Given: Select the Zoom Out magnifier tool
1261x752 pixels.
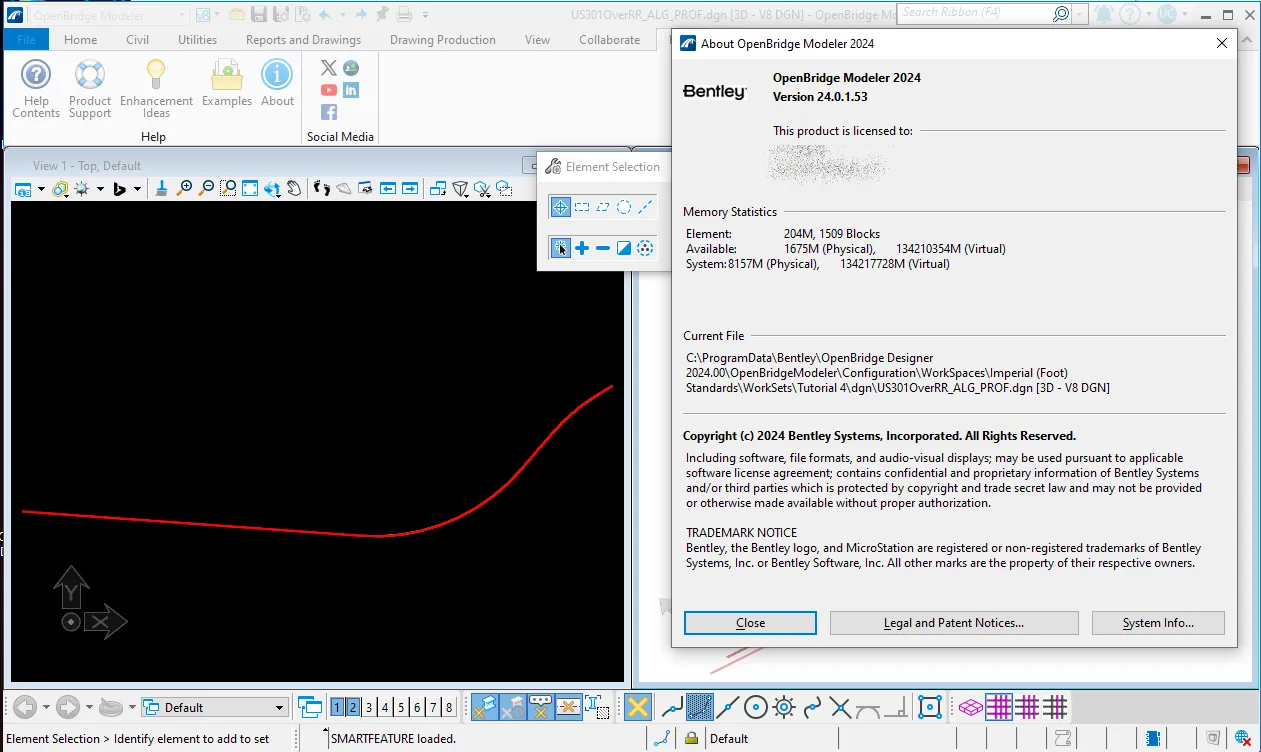Looking at the screenshot, I should [x=207, y=188].
